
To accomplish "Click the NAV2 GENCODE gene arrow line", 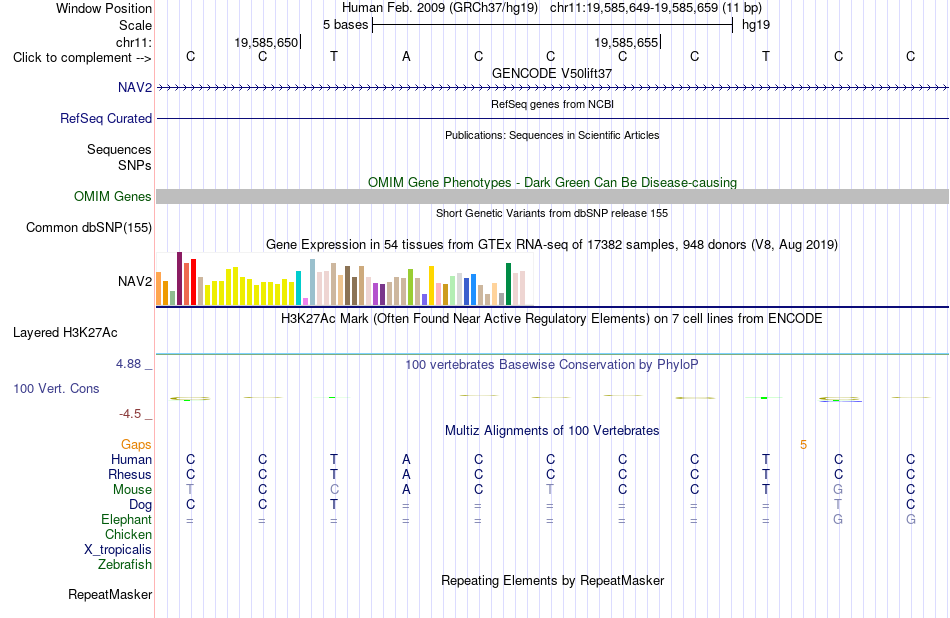I will (x=553, y=88).
